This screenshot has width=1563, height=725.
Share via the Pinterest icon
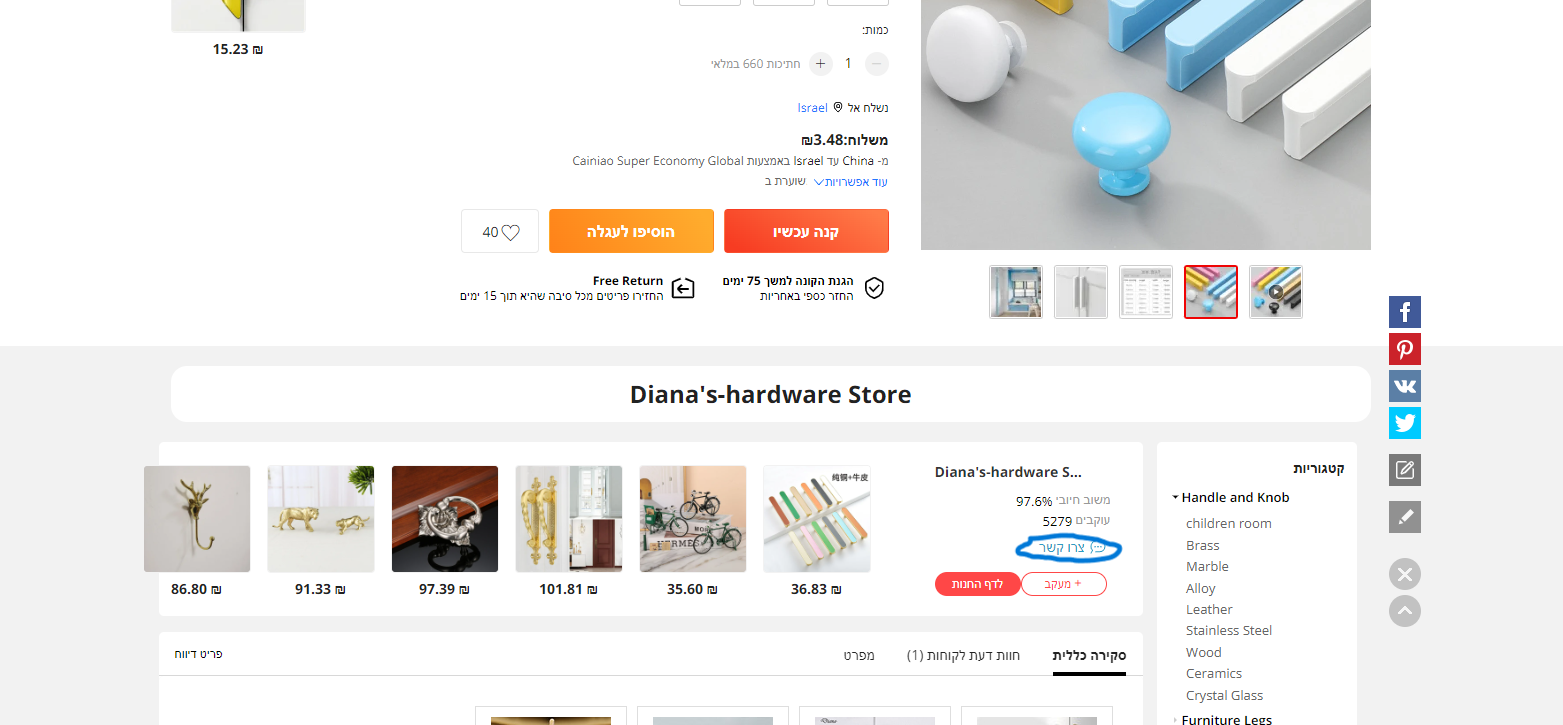(1404, 349)
